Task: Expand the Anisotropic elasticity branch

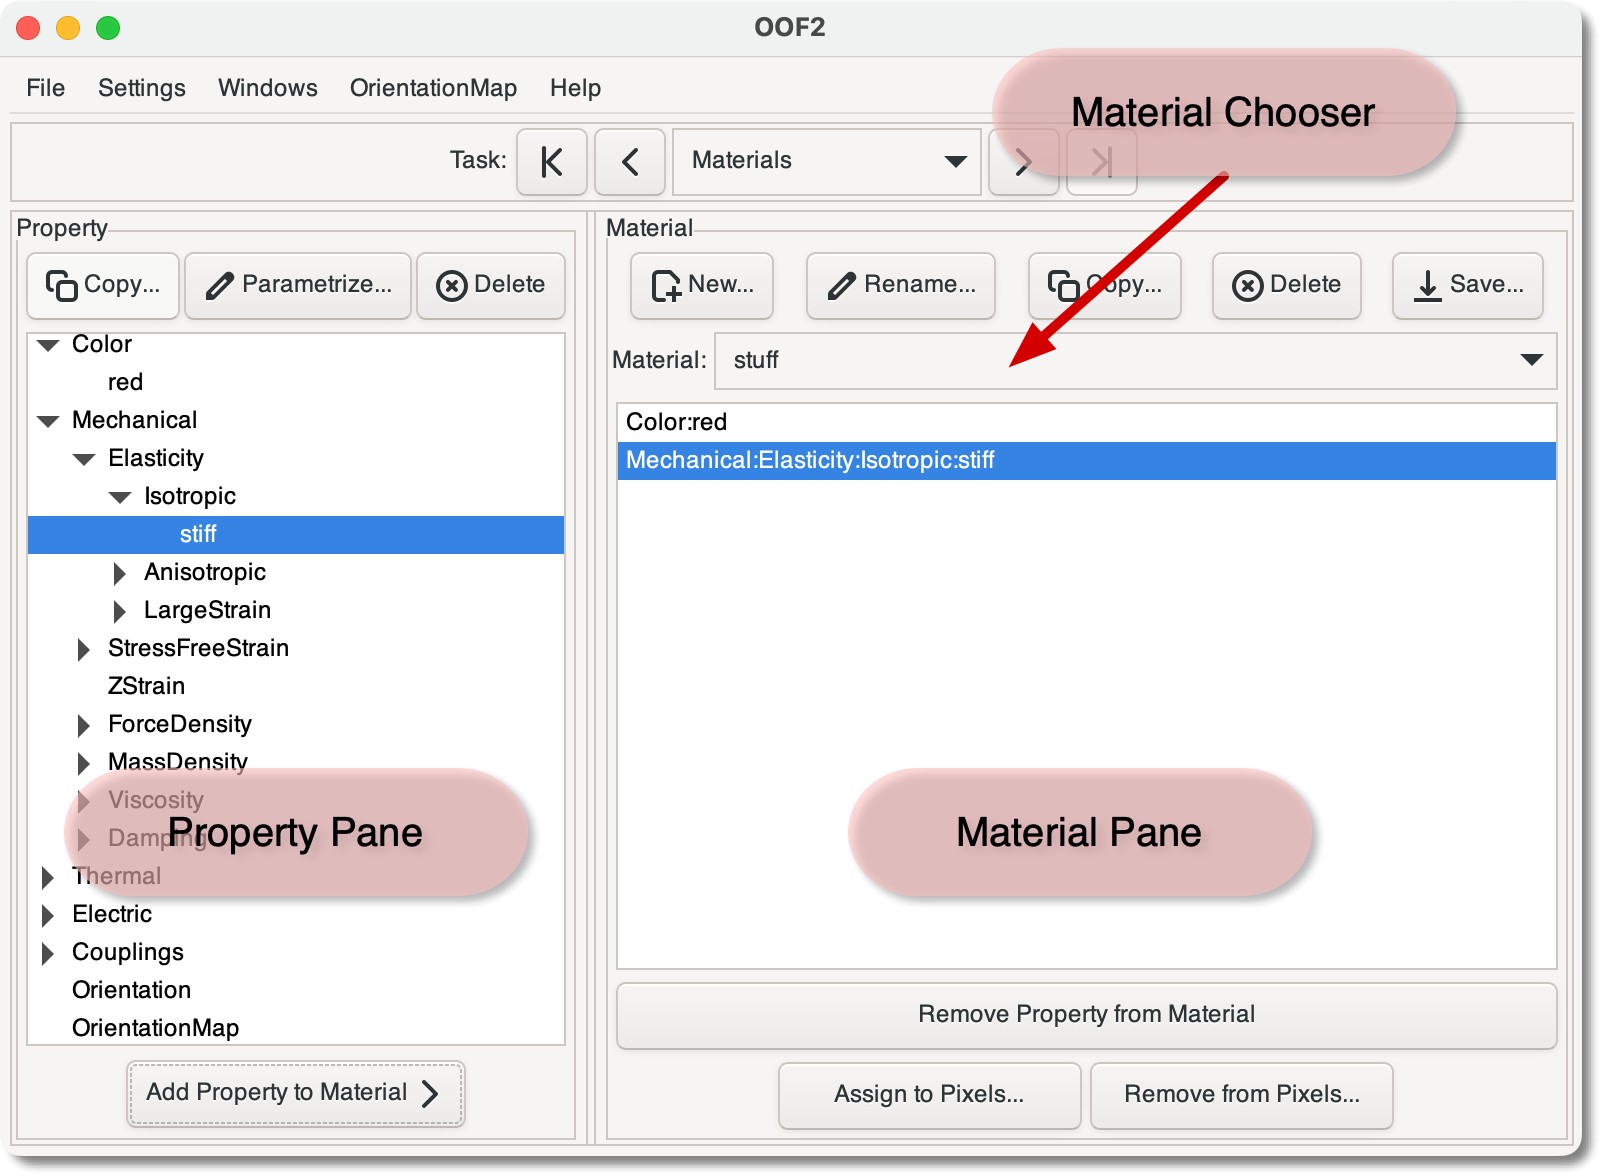Action: point(120,572)
